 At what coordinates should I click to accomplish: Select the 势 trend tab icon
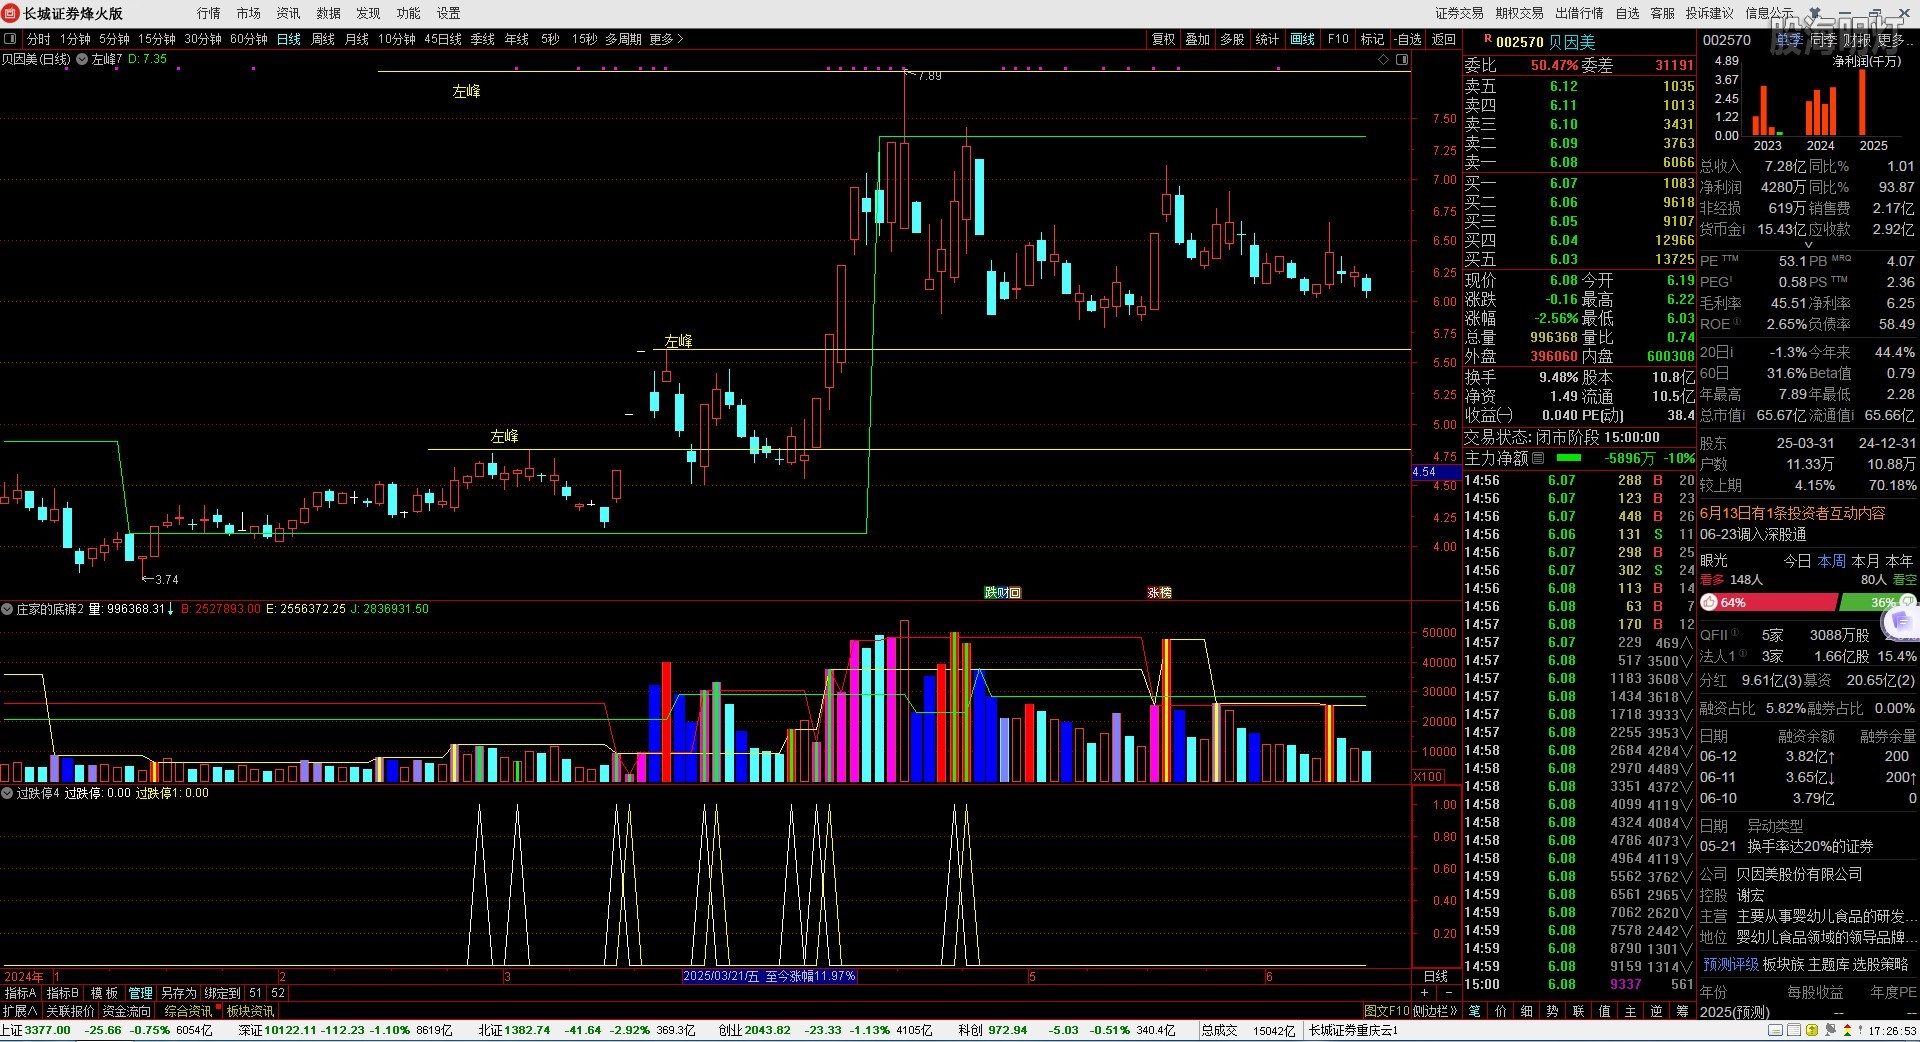[1553, 1011]
